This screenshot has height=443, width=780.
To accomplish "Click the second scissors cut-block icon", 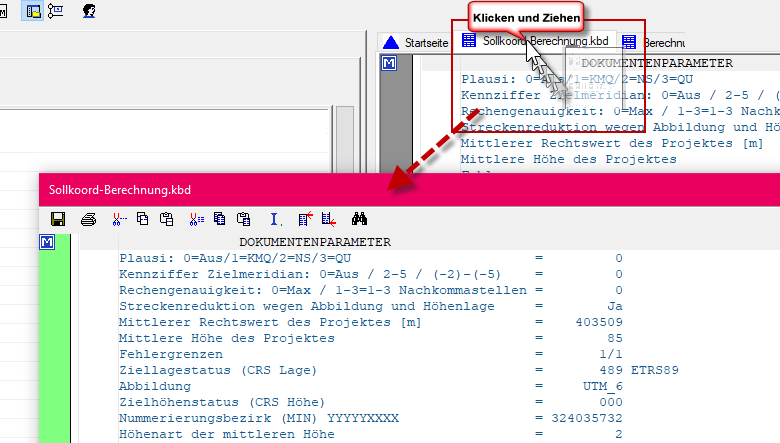I will 196,218.
